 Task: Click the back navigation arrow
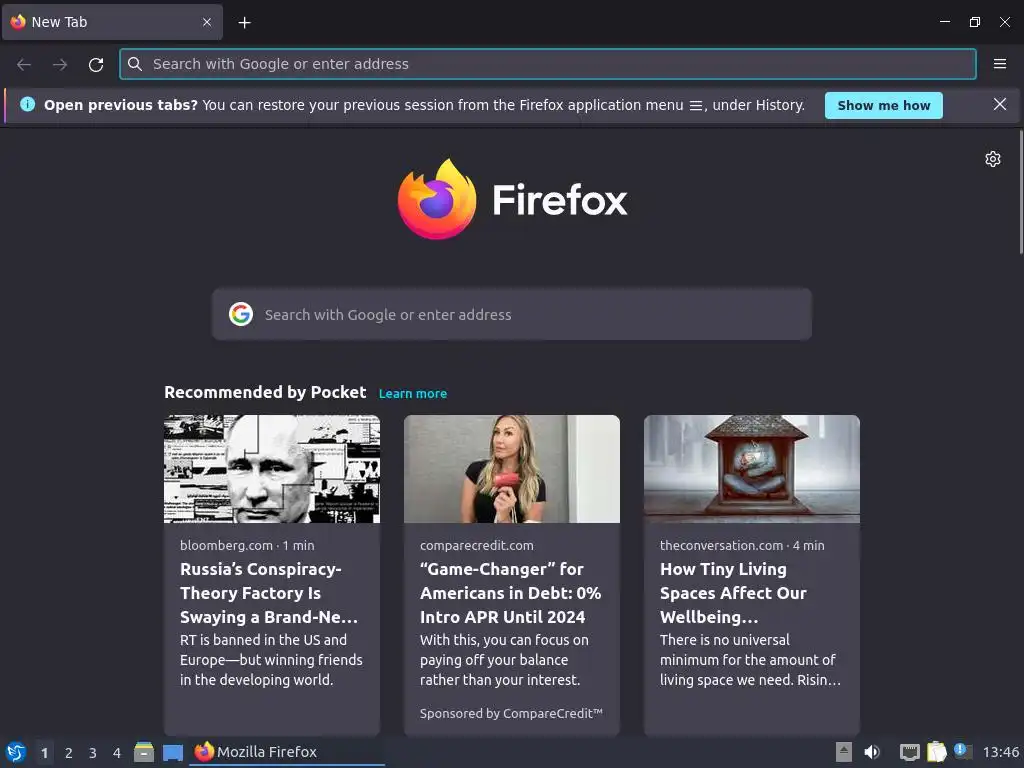[24, 64]
